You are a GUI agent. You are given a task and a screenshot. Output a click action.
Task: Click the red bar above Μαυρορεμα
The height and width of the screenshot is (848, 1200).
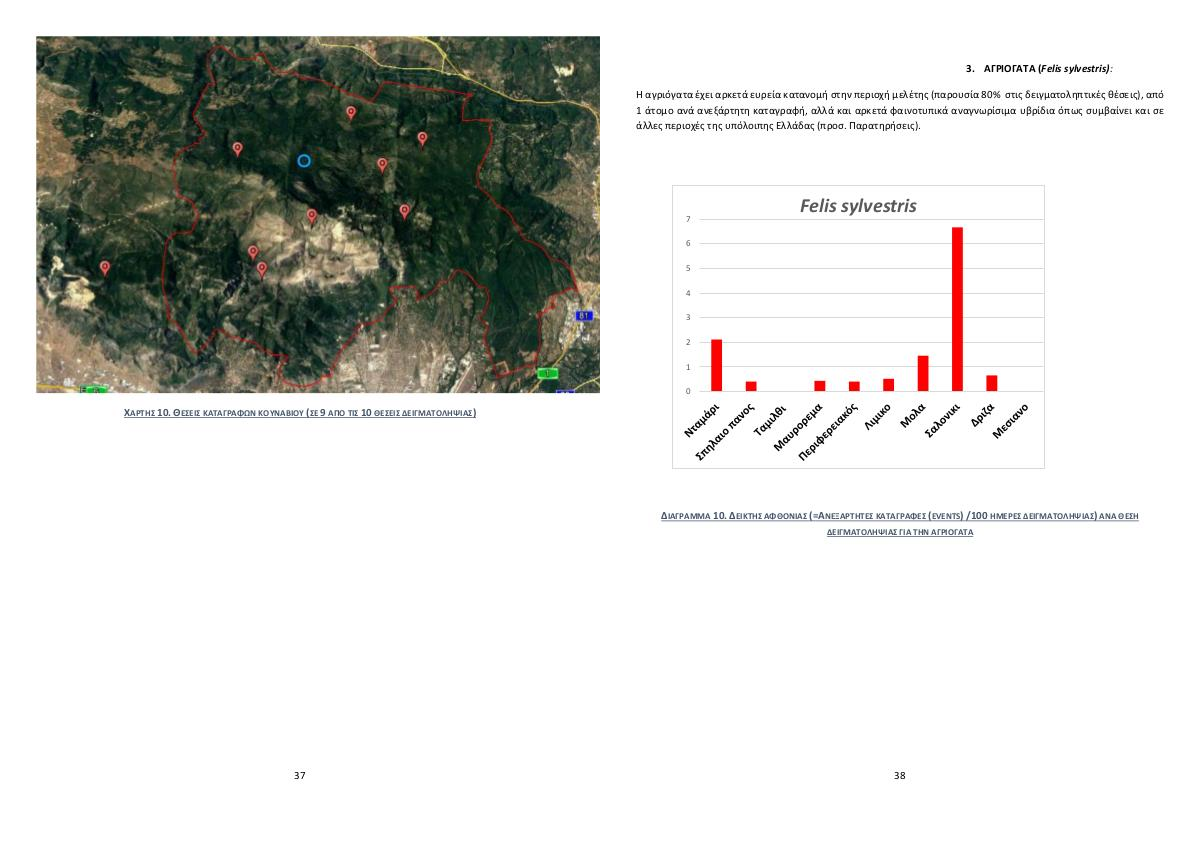(x=820, y=386)
